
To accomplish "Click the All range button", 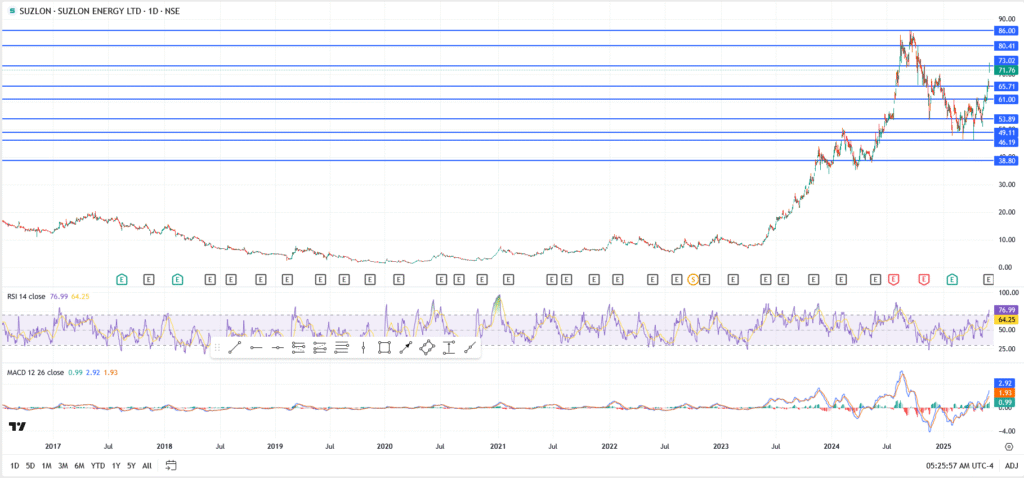I will pos(148,466).
